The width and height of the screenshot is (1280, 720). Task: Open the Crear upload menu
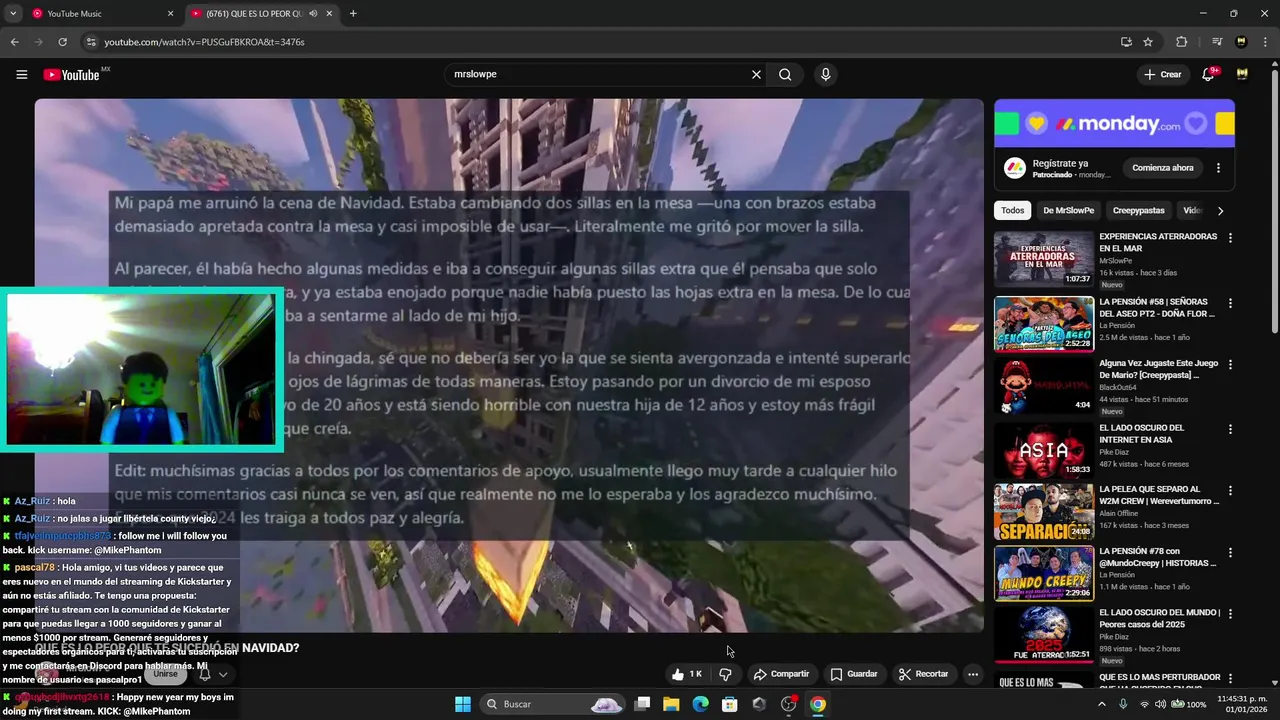(x=1163, y=74)
